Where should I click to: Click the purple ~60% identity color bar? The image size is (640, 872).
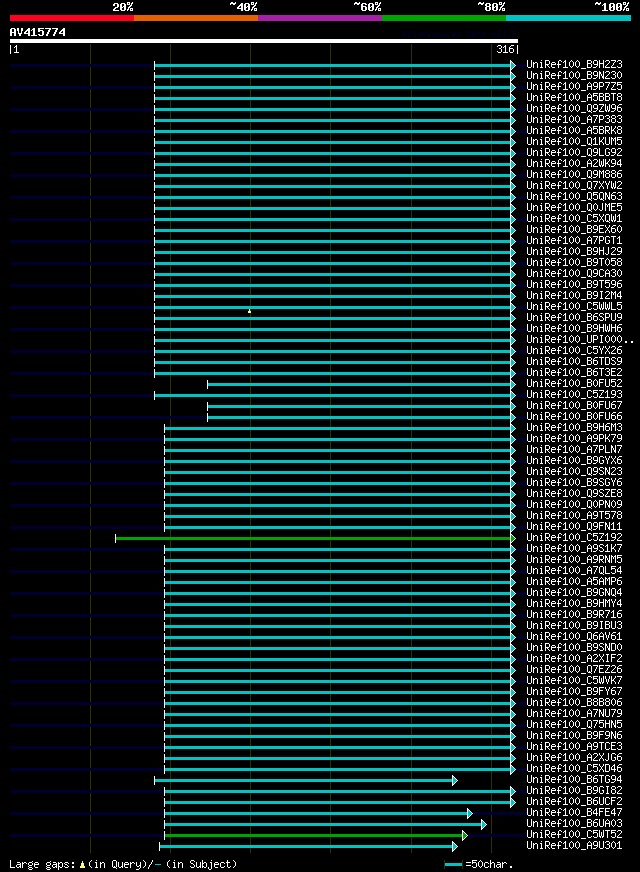(320, 18)
